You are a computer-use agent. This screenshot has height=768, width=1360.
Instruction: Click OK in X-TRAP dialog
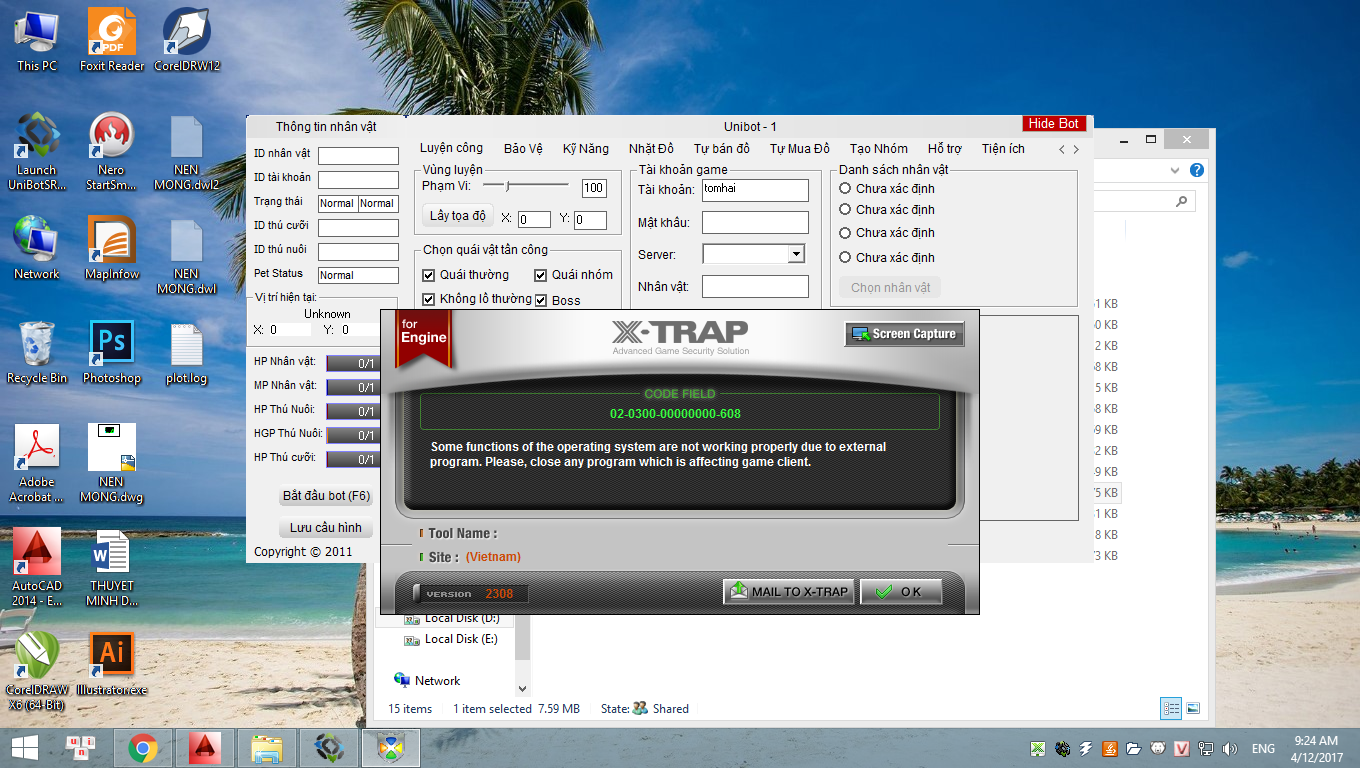901,592
